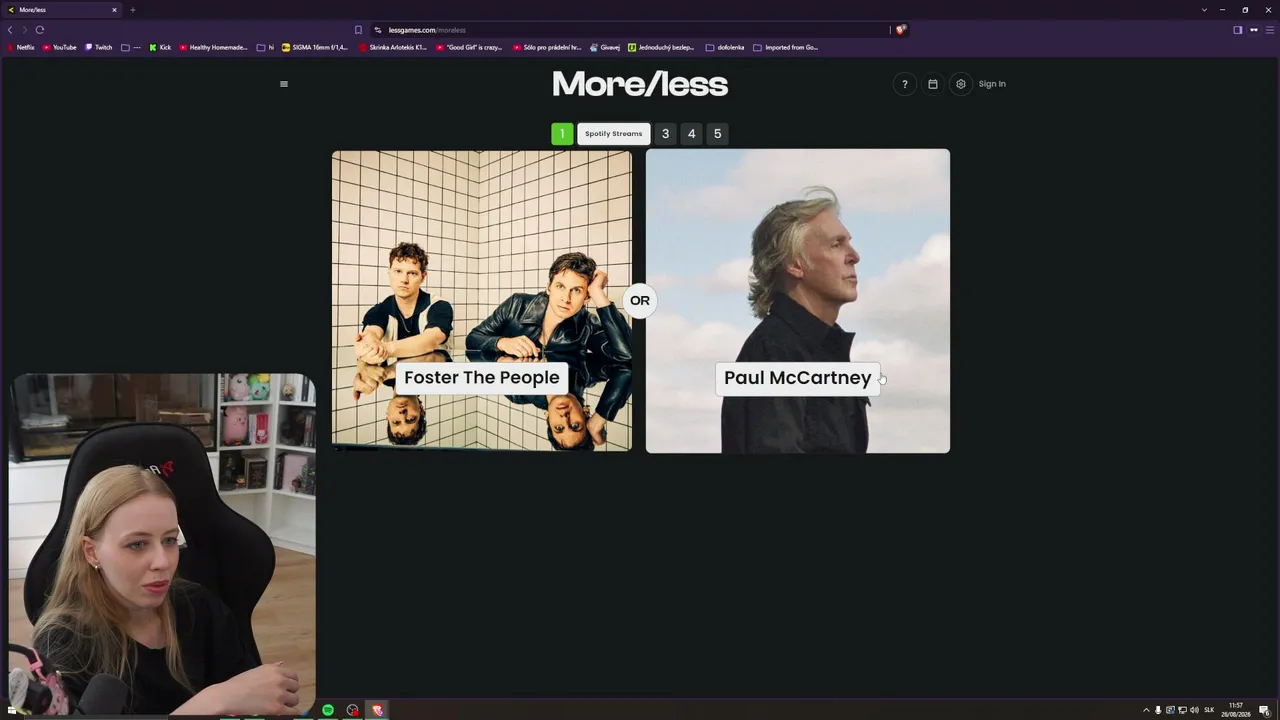Open the browser main menu icon
This screenshot has height=720, width=1280.
click(x=1268, y=30)
